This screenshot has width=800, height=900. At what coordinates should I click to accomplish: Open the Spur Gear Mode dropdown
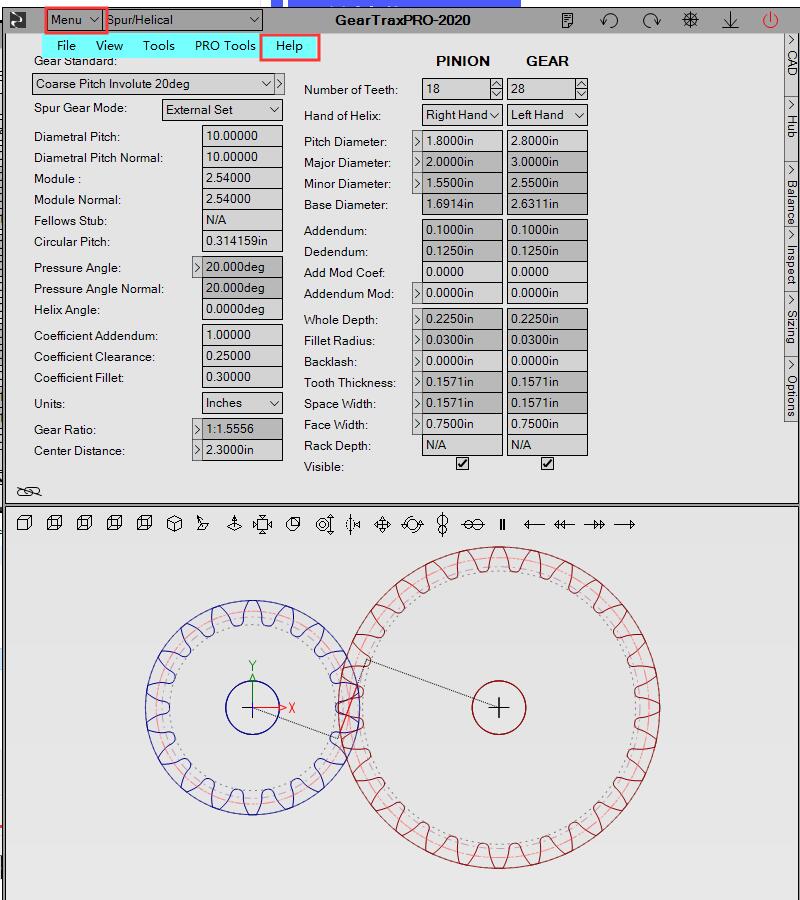[222, 110]
